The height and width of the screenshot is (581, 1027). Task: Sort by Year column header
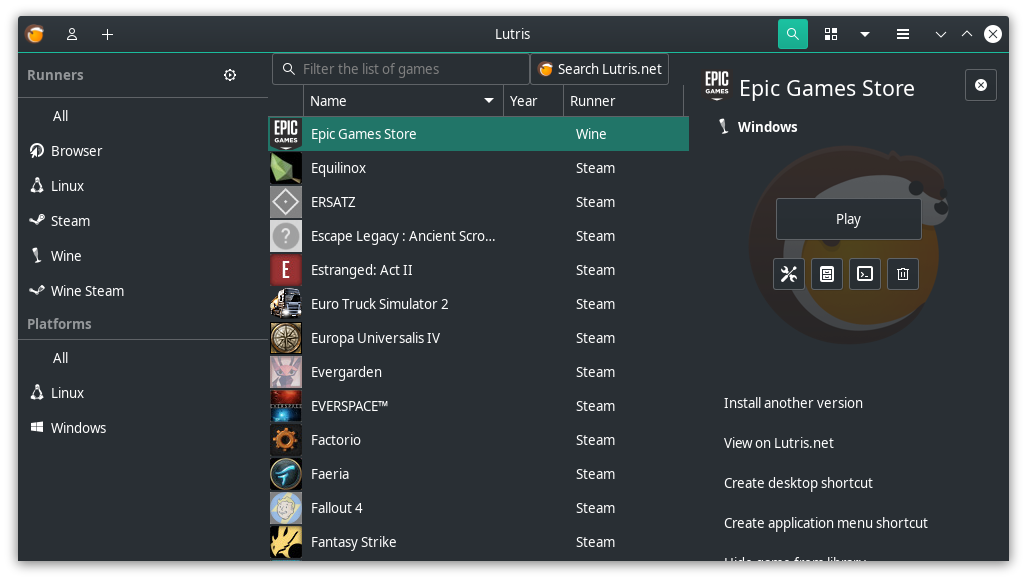pyautogui.click(x=533, y=101)
